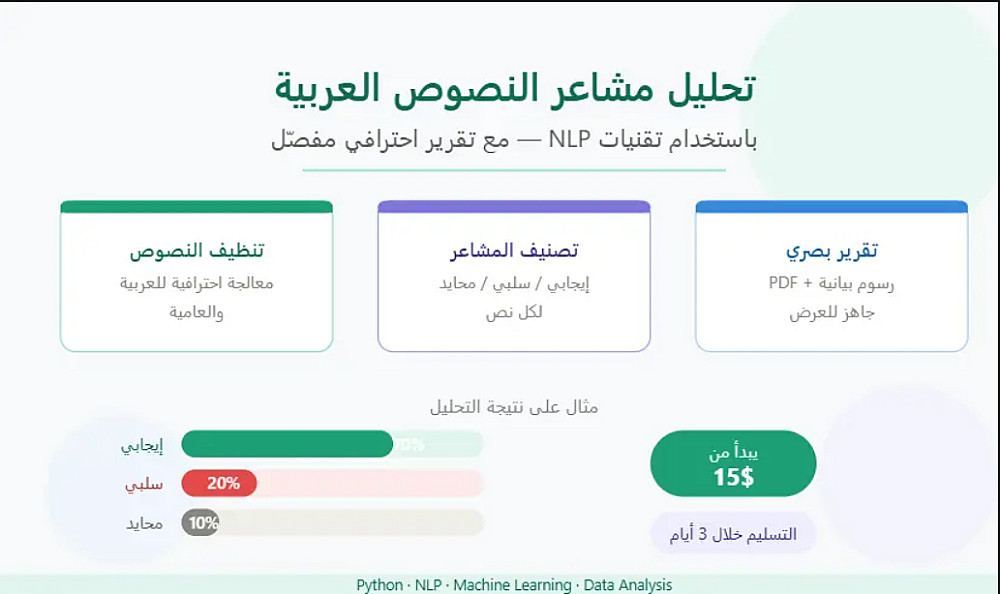
Task: Click the green positive sentiment bar
Action: coord(287,444)
